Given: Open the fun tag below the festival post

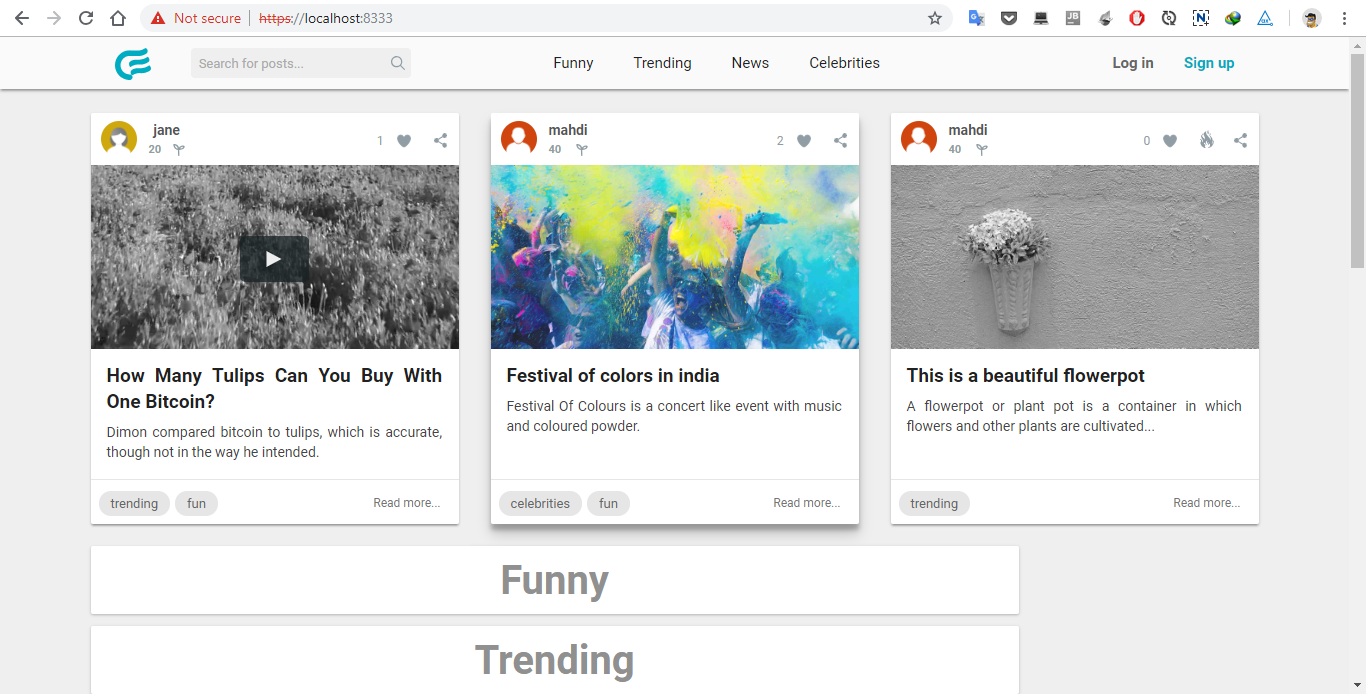Looking at the screenshot, I should coord(608,503).
